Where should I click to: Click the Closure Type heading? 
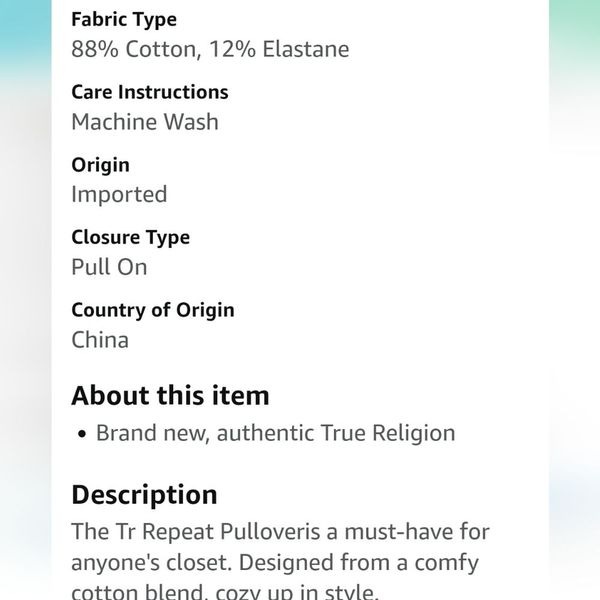(130, 238)
